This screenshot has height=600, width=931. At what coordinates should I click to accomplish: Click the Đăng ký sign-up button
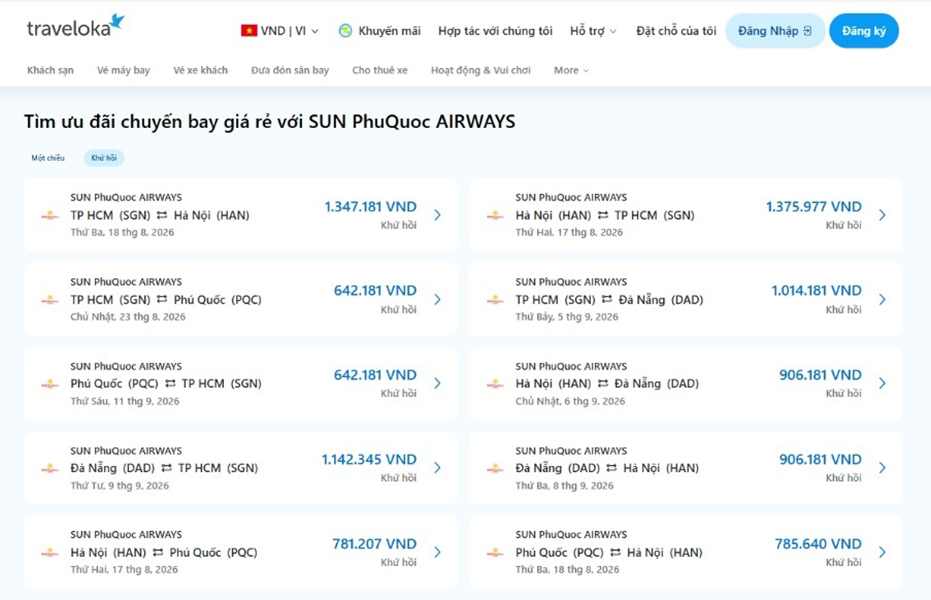[x=864, y=31]
